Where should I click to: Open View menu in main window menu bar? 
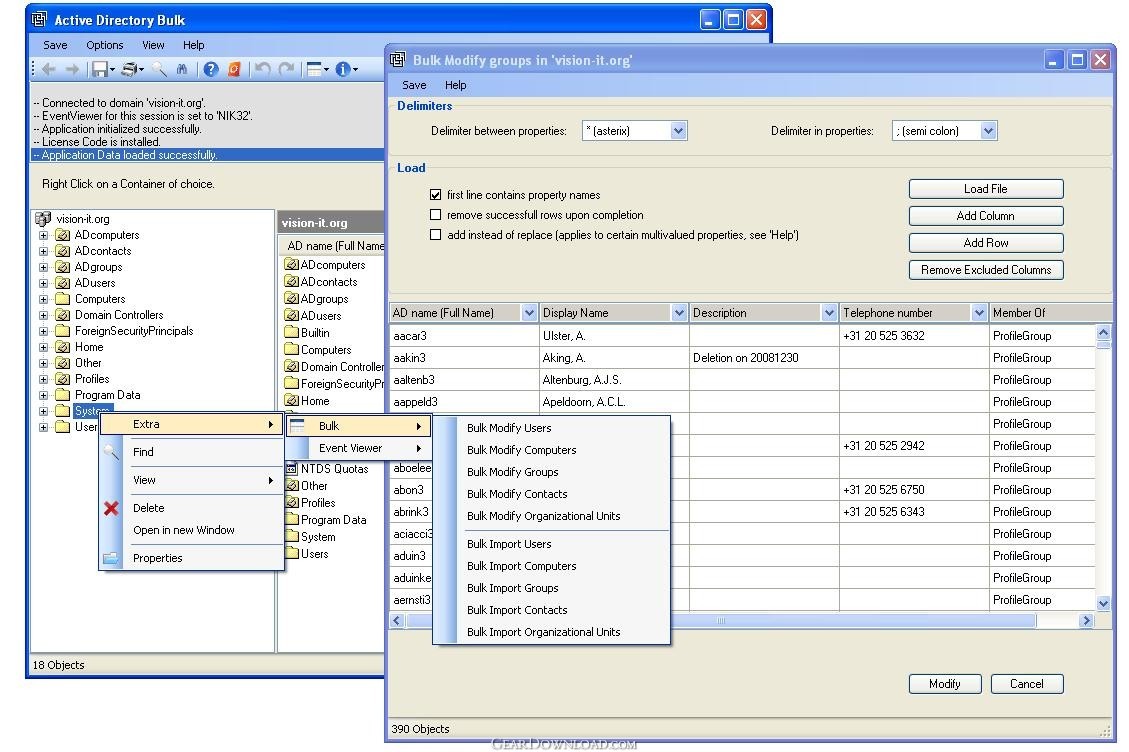click(x=153, y=45)
